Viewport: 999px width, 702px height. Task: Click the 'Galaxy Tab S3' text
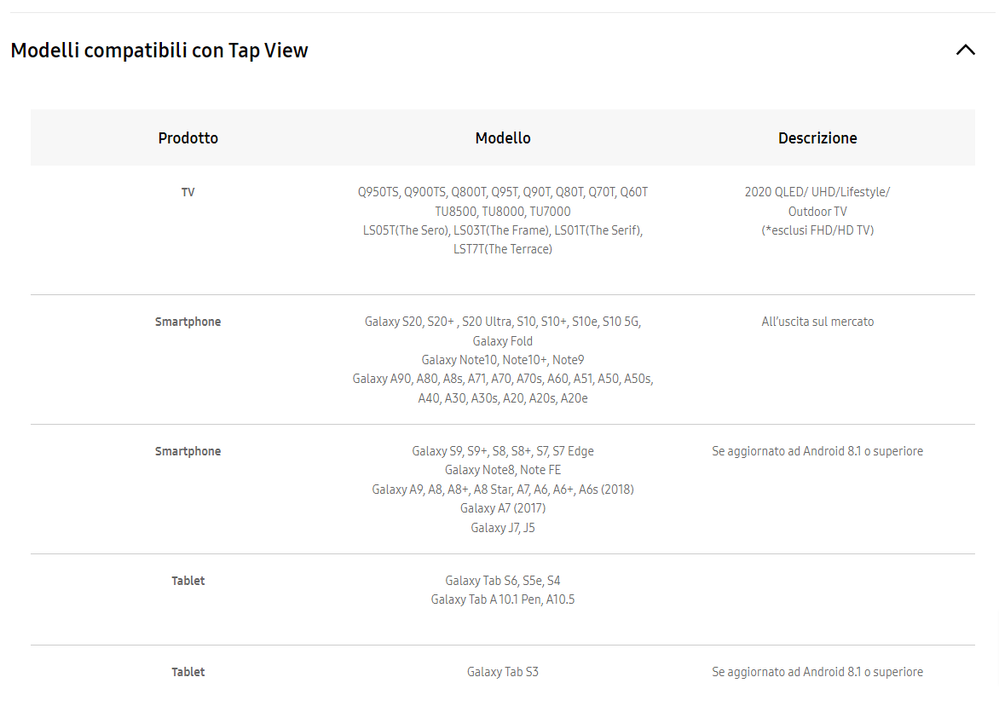click(503, 672)
